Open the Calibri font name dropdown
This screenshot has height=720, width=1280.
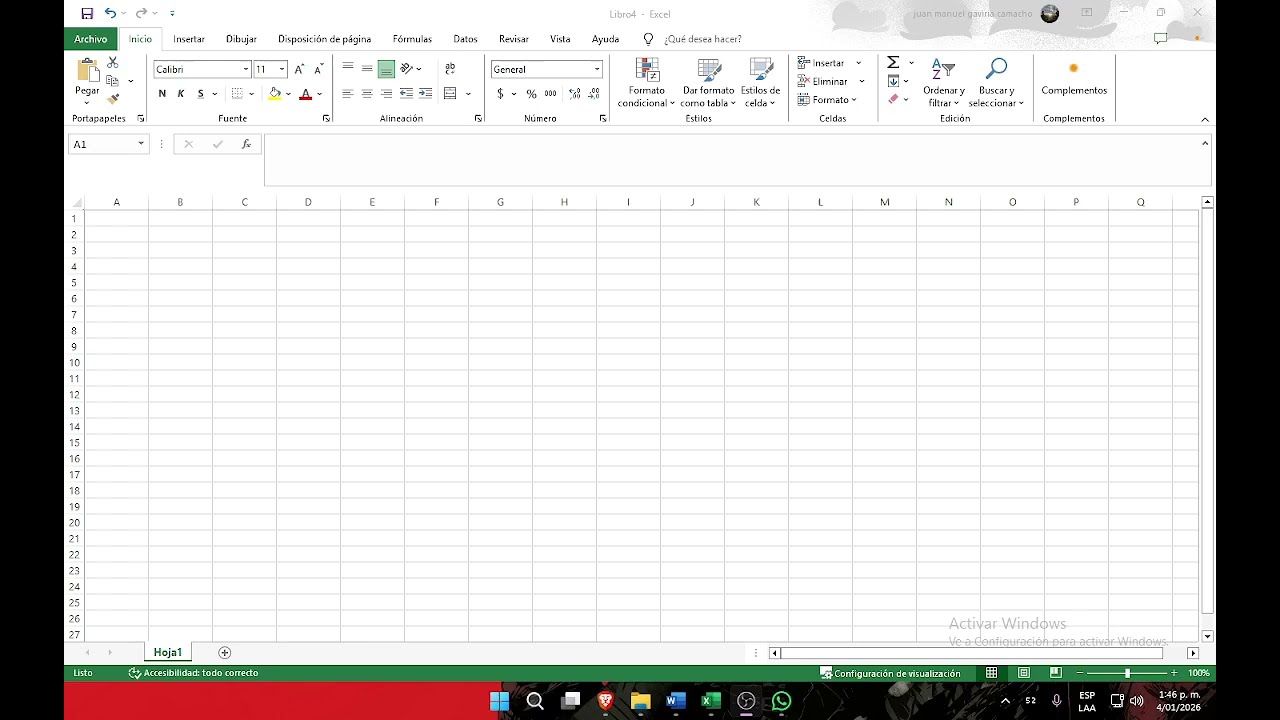pyautogui.click(x=246, y=69)
